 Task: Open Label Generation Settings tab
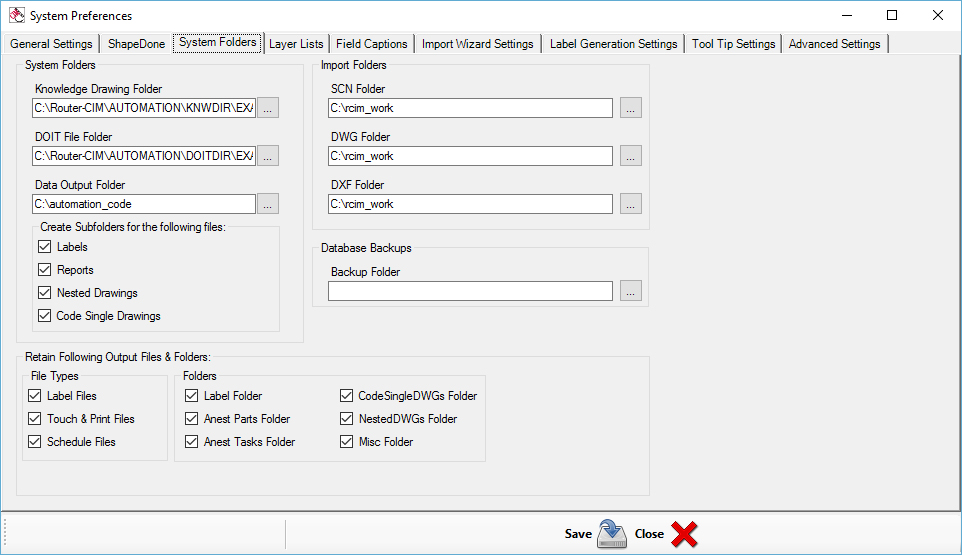tap(614, 44)
